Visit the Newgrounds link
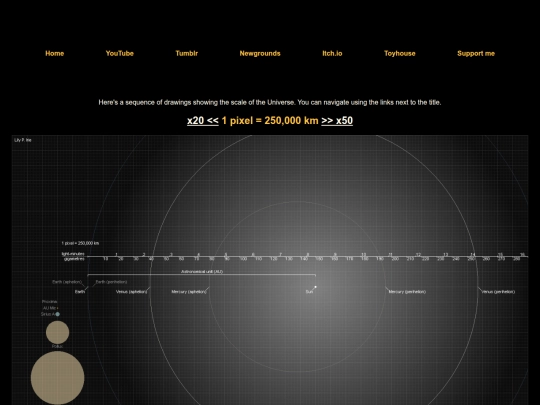The width and height of the screenshot is (540, 405). tap(260, 53)
